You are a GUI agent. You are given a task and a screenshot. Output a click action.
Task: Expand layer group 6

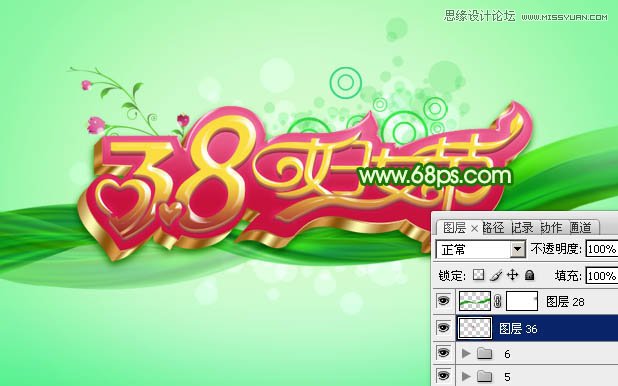tap(466, 354)
